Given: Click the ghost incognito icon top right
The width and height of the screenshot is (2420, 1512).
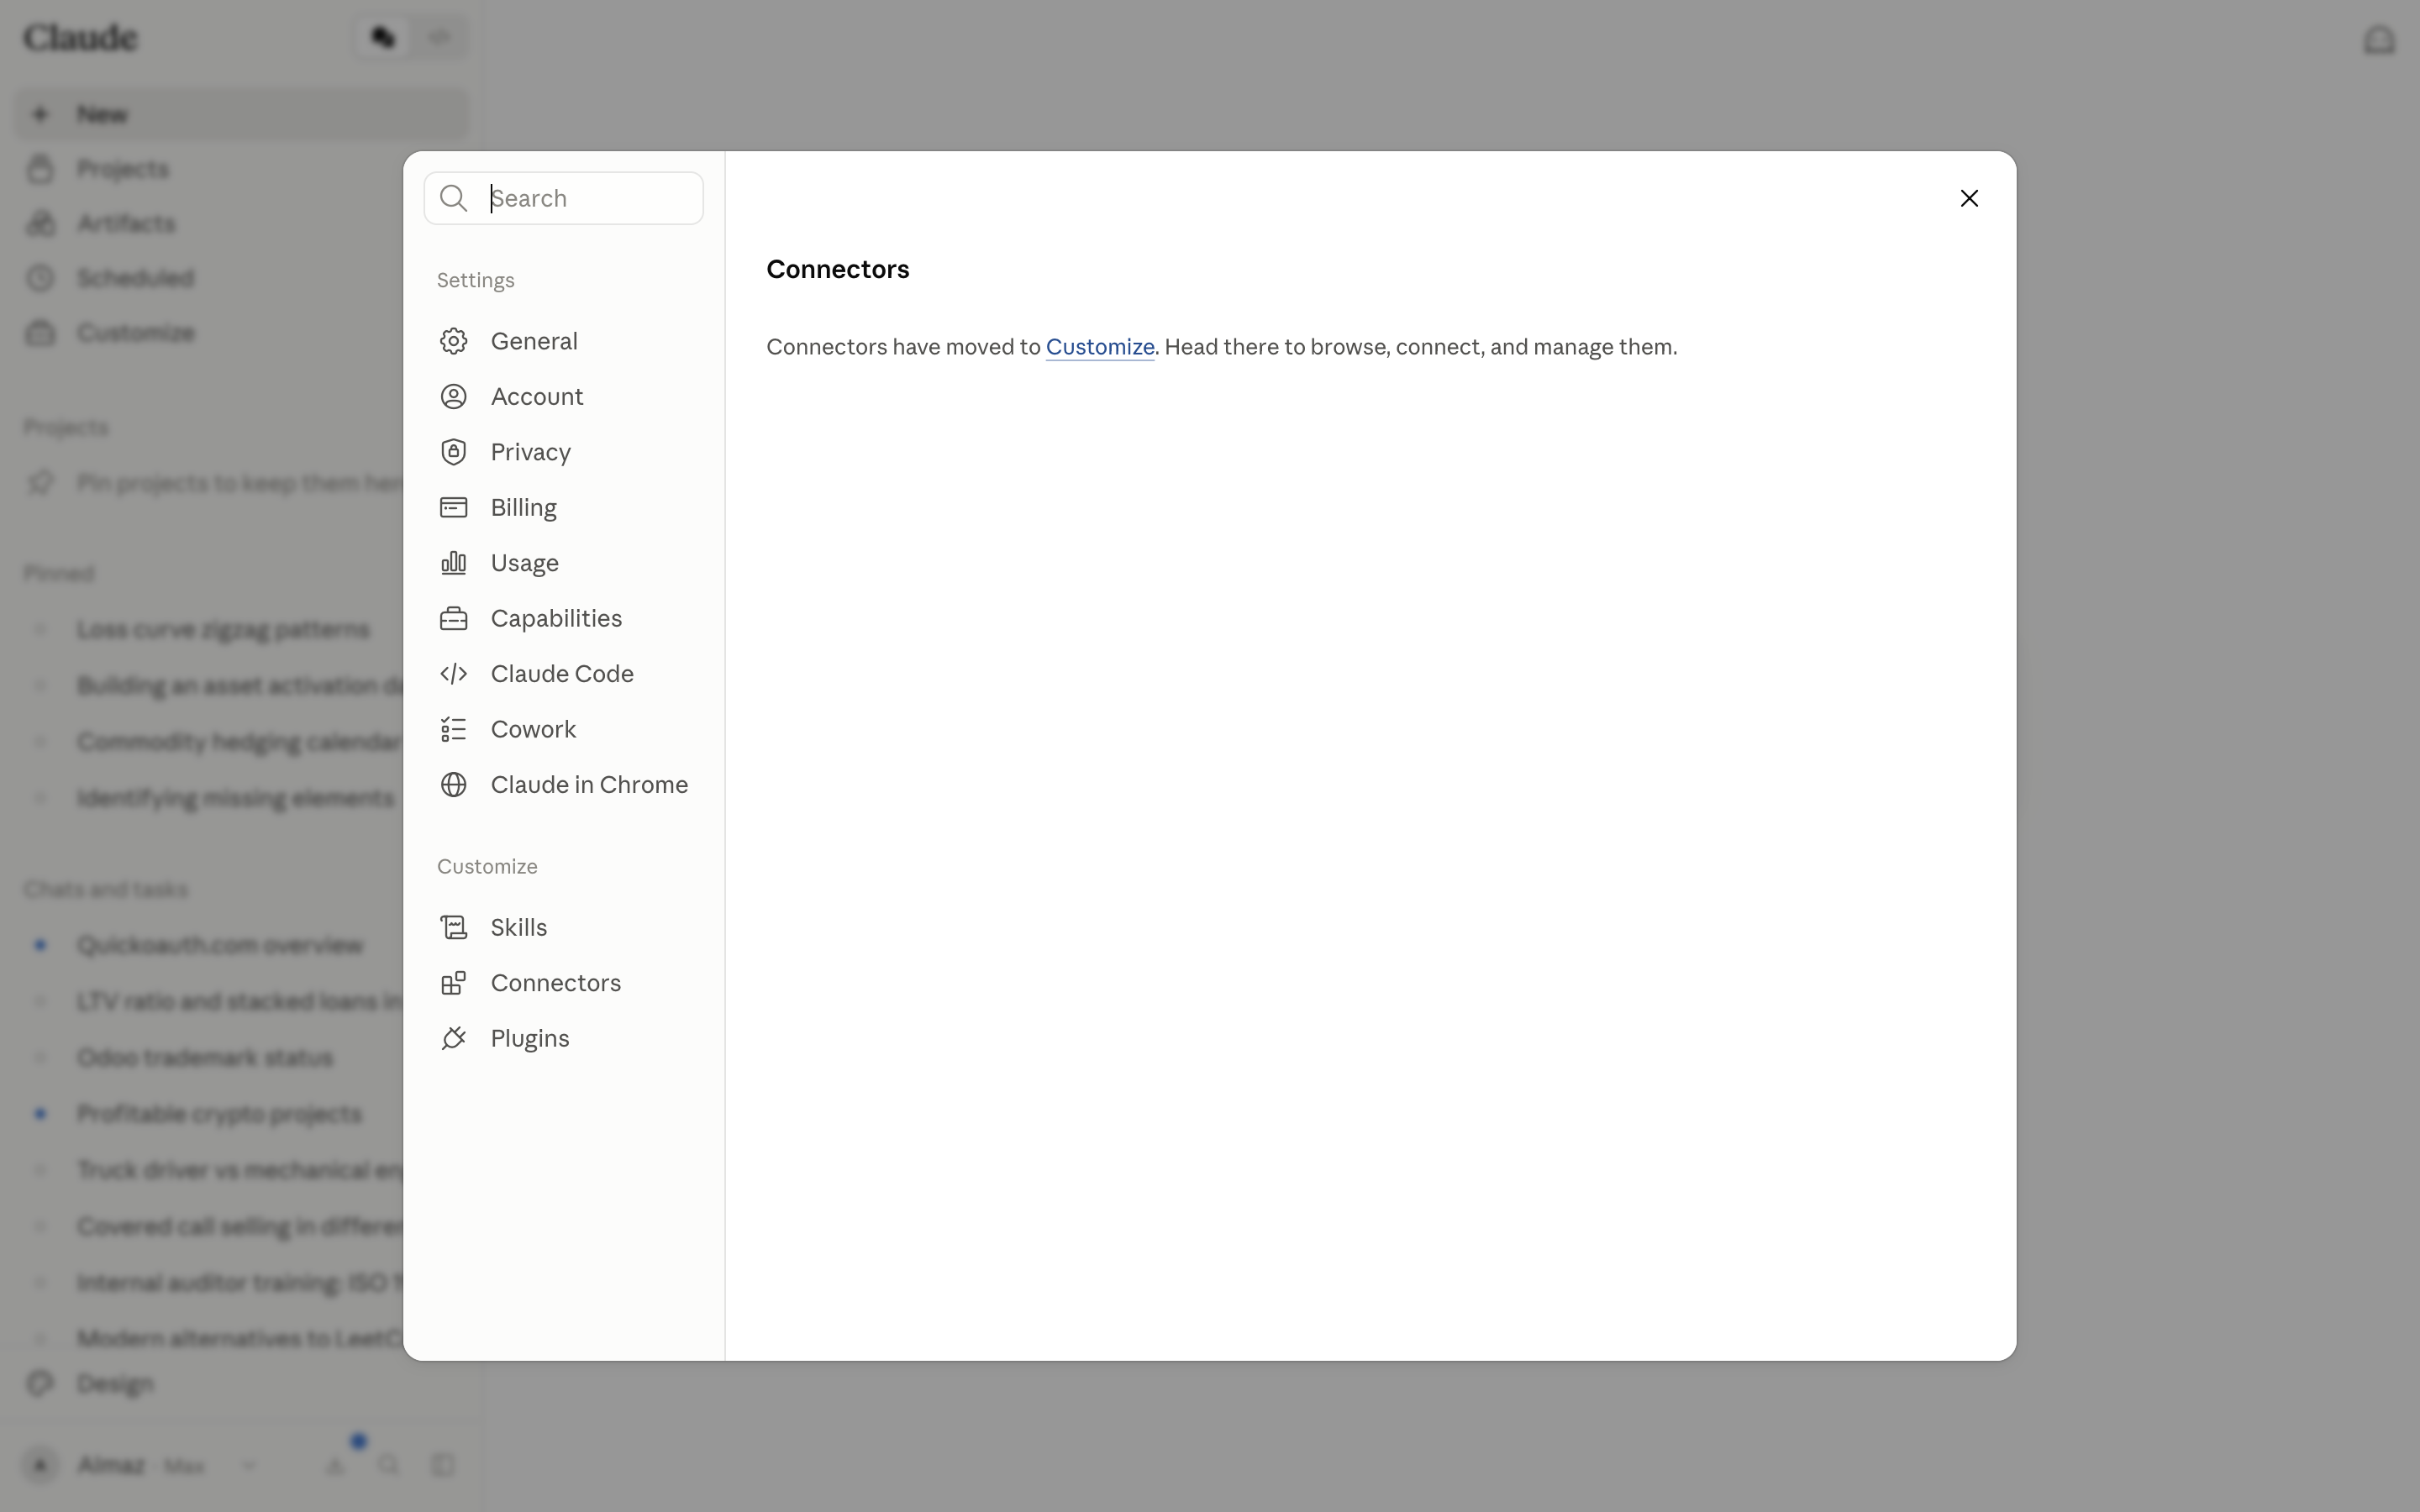Looking at the screenshot, I should [x=2379, y=39].
